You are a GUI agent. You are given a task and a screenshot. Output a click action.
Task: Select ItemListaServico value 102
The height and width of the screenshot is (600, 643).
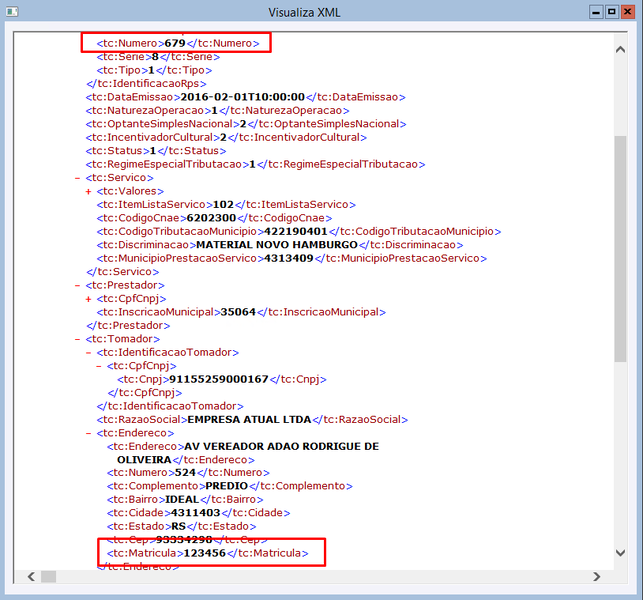coord(223,204)
